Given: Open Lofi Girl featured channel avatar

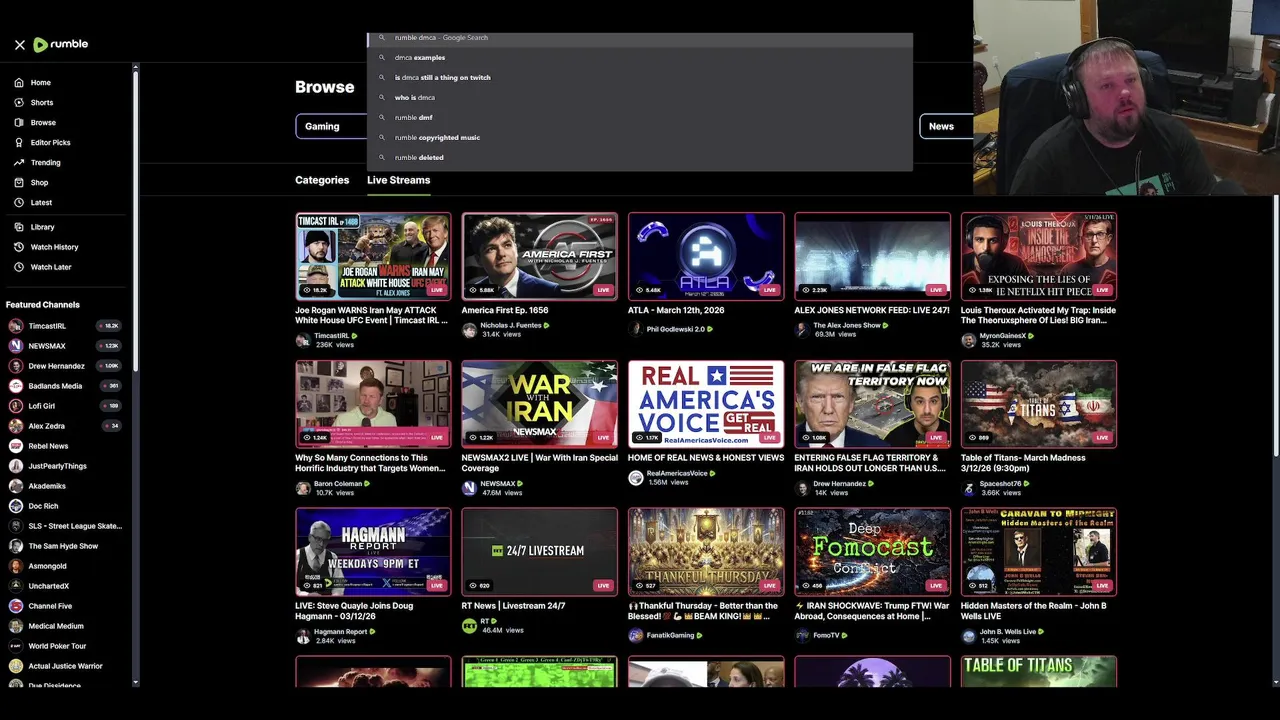Looking at the screenshot, I should point(16,406).
